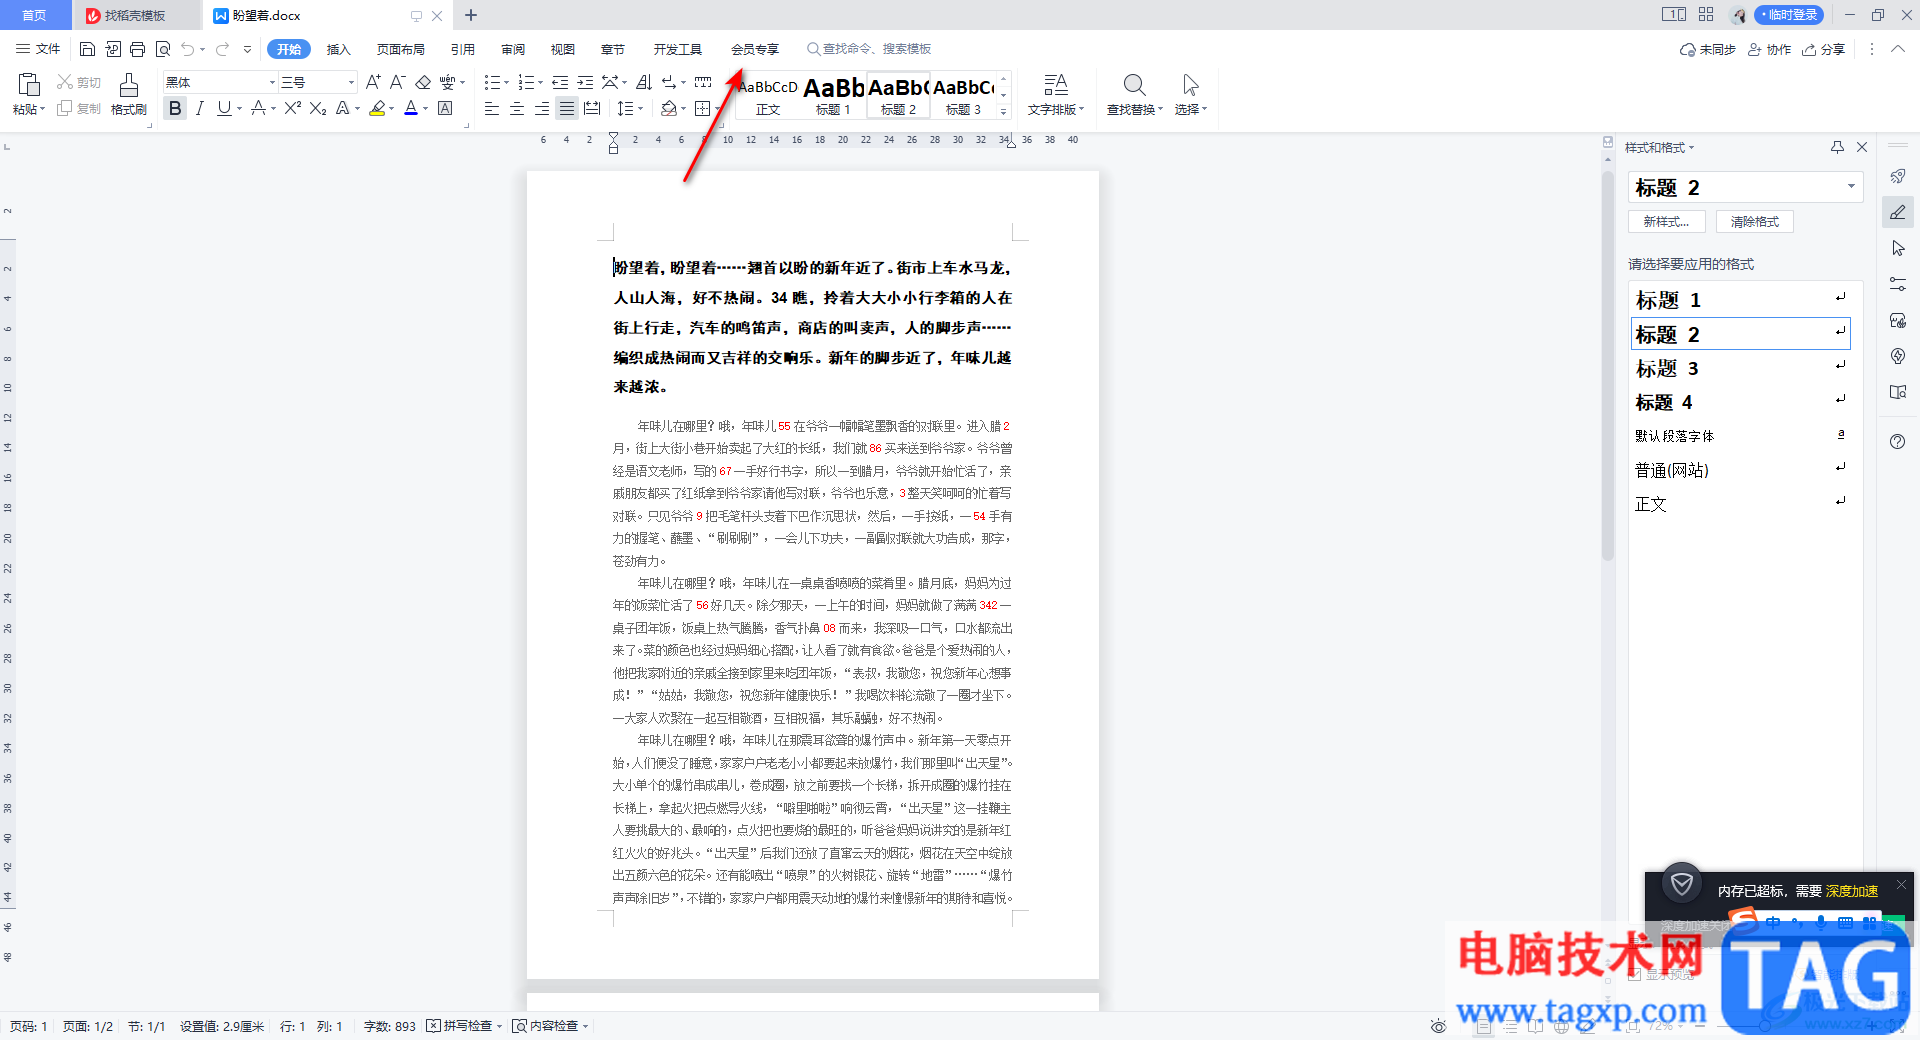Pin the Styles and Formatting pane
This screenshot has width=1920, height=1040.
click(x=1837, y=147)
